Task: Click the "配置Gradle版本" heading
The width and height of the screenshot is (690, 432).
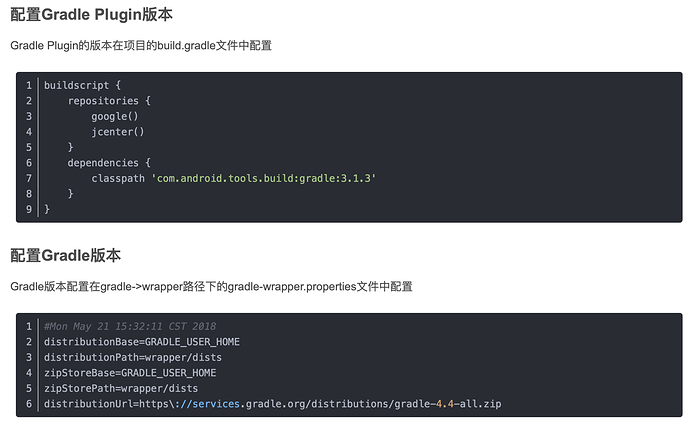Action: [65, 255]
